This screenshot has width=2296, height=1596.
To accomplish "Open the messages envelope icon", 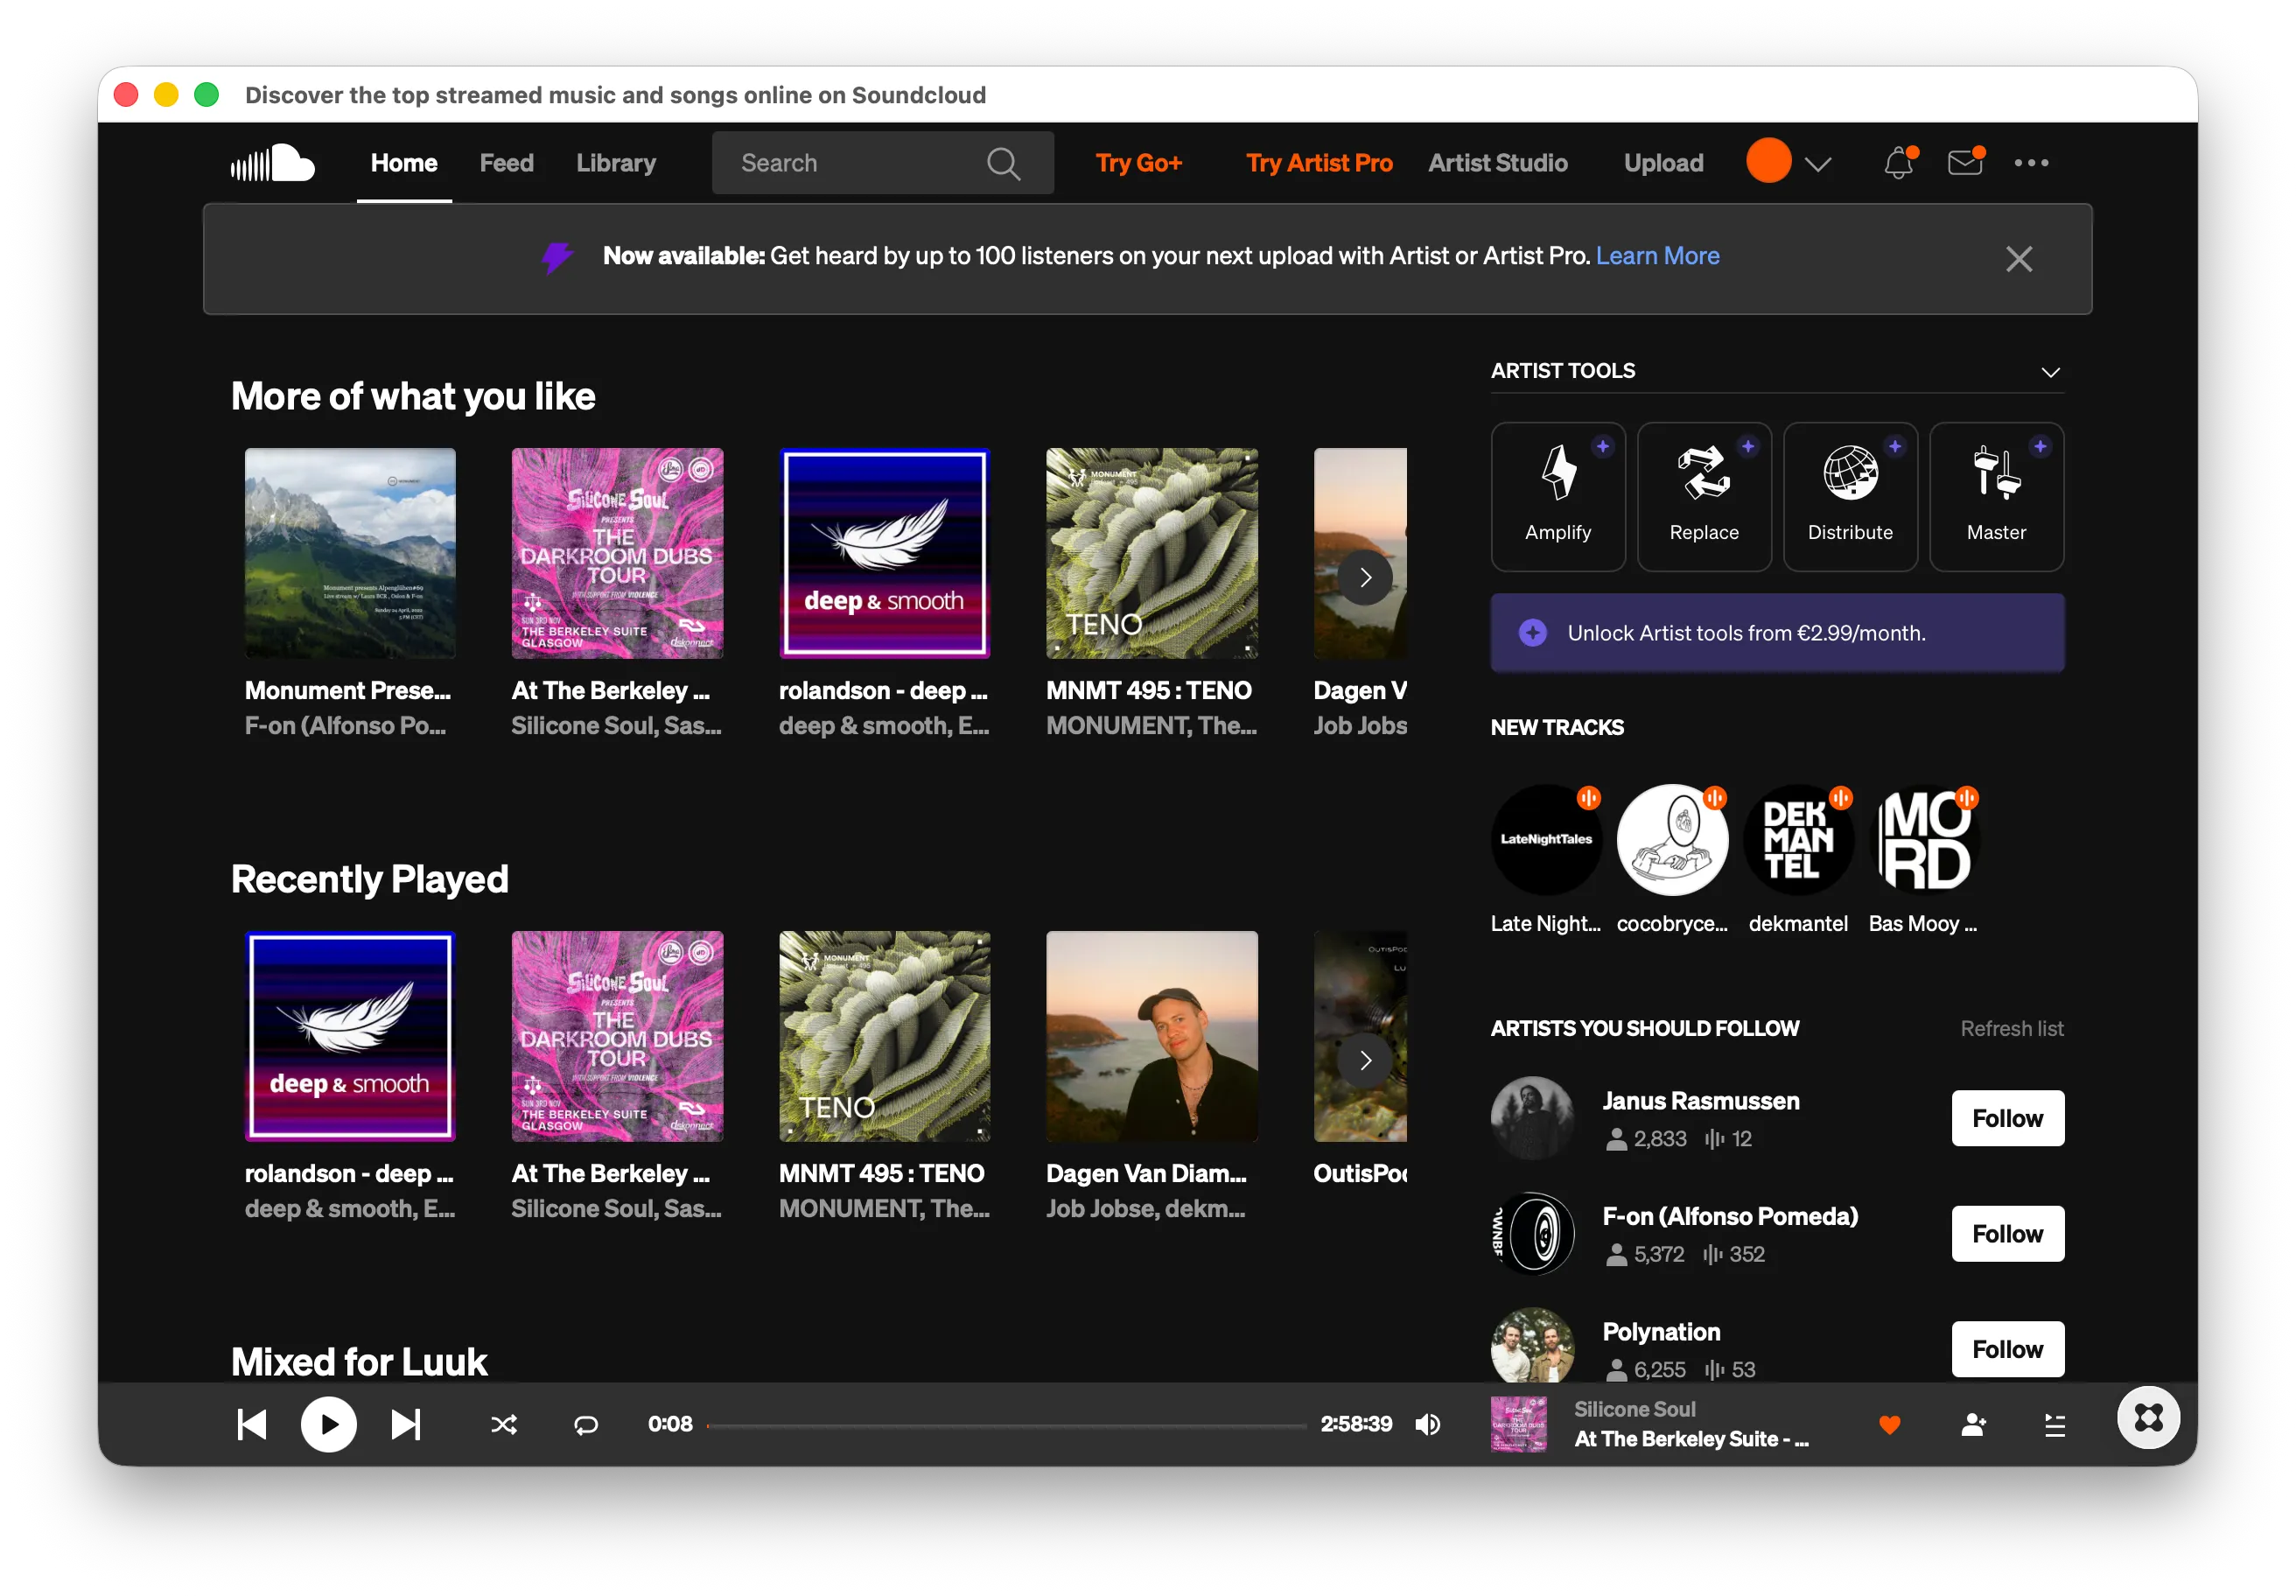I will click(x=1965, y=162).
